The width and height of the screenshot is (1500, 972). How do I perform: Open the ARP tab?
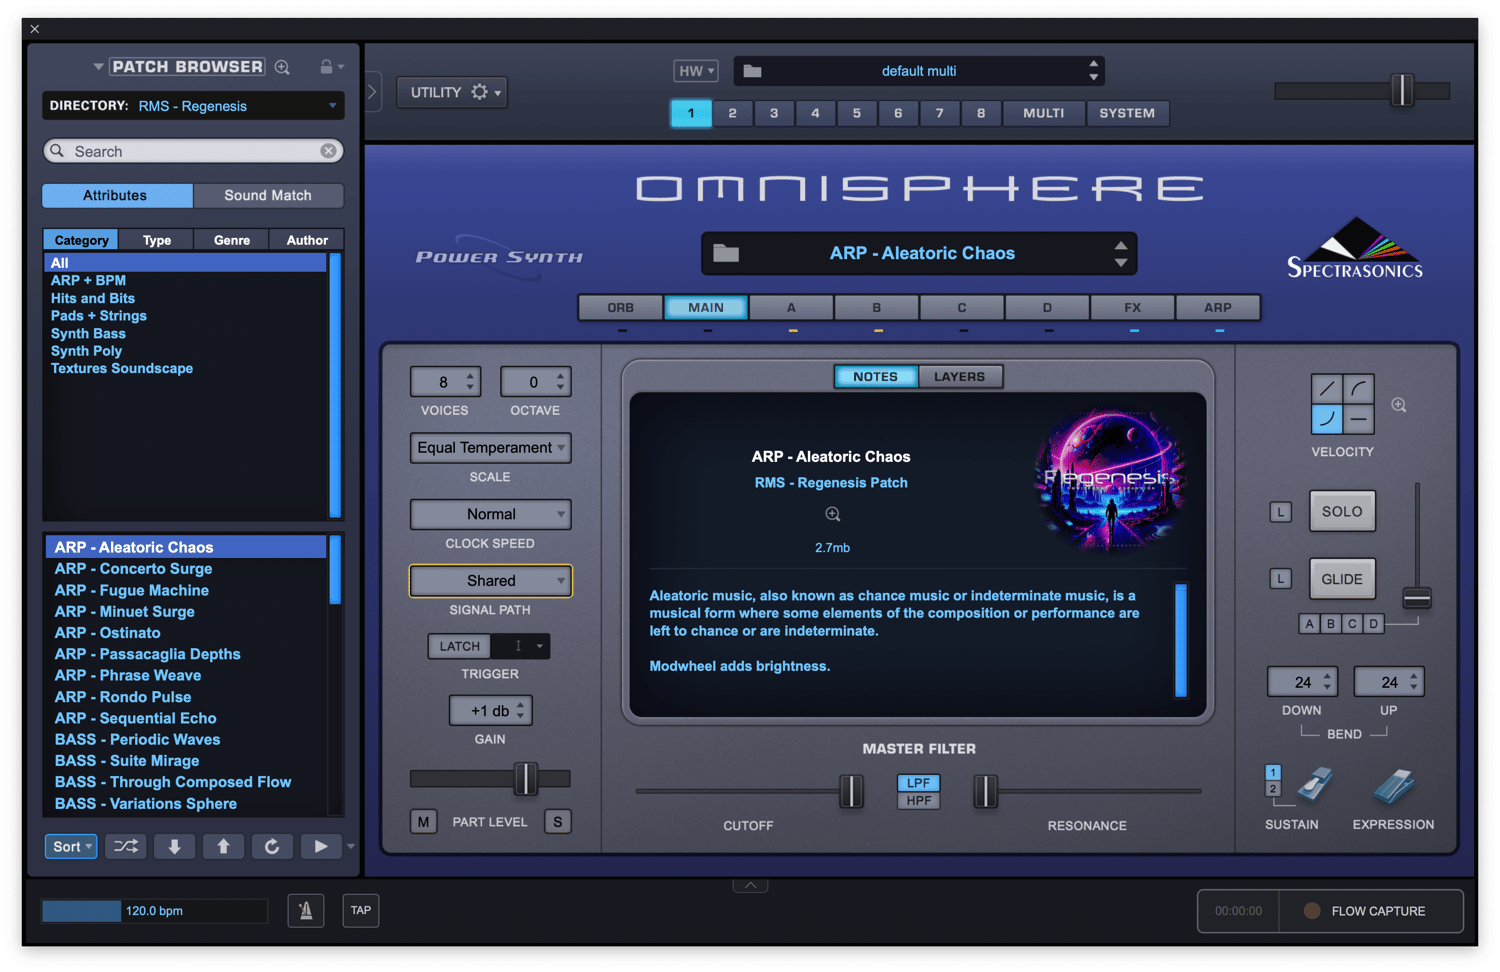click(1218, 308)
